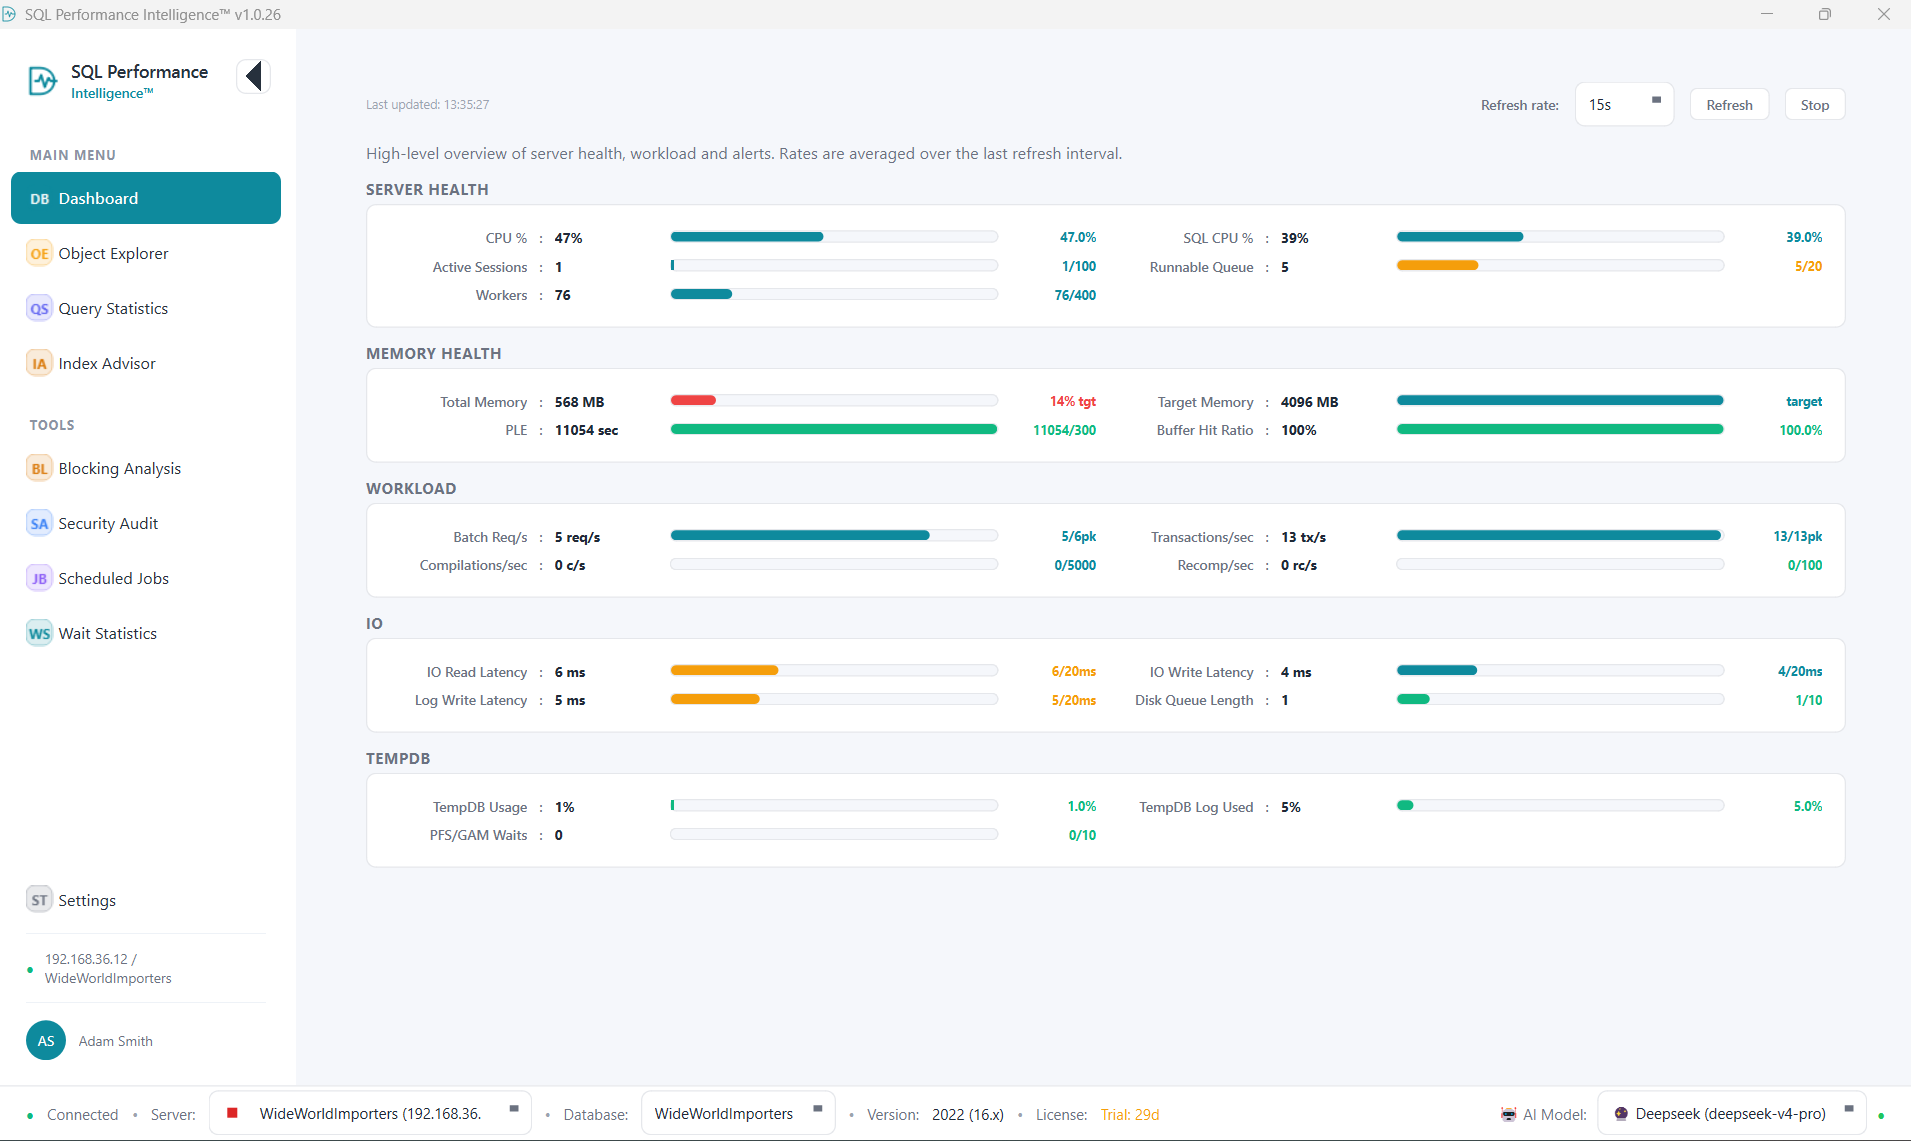The height and width of the screenshot is (1141, 1911).
Task: Click the IO Read Latency bar
Action: (834, 671)
